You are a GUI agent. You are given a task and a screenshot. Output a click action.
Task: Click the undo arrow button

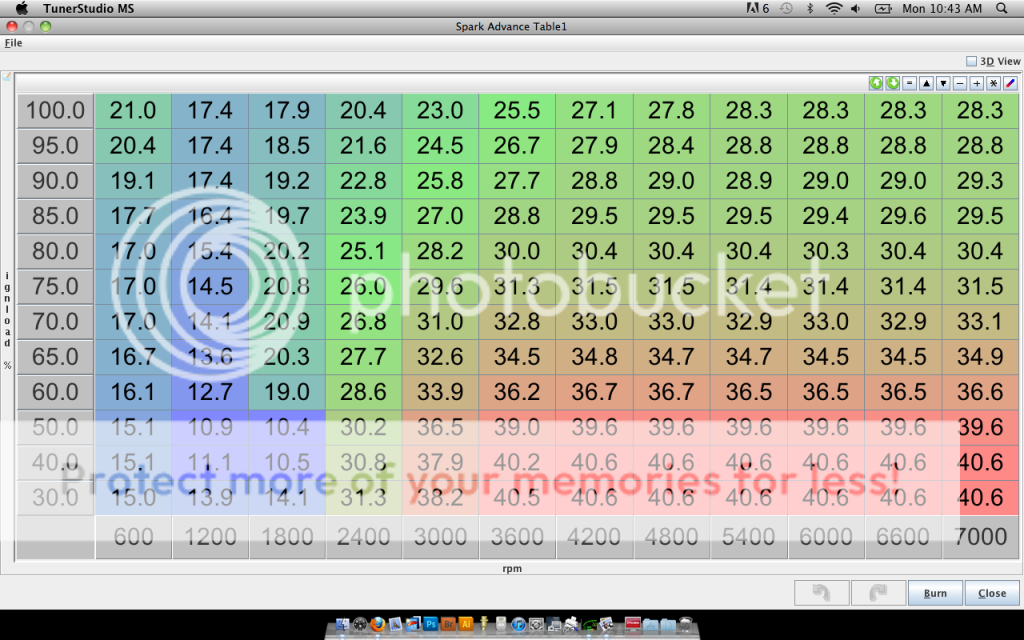[821, 593]
